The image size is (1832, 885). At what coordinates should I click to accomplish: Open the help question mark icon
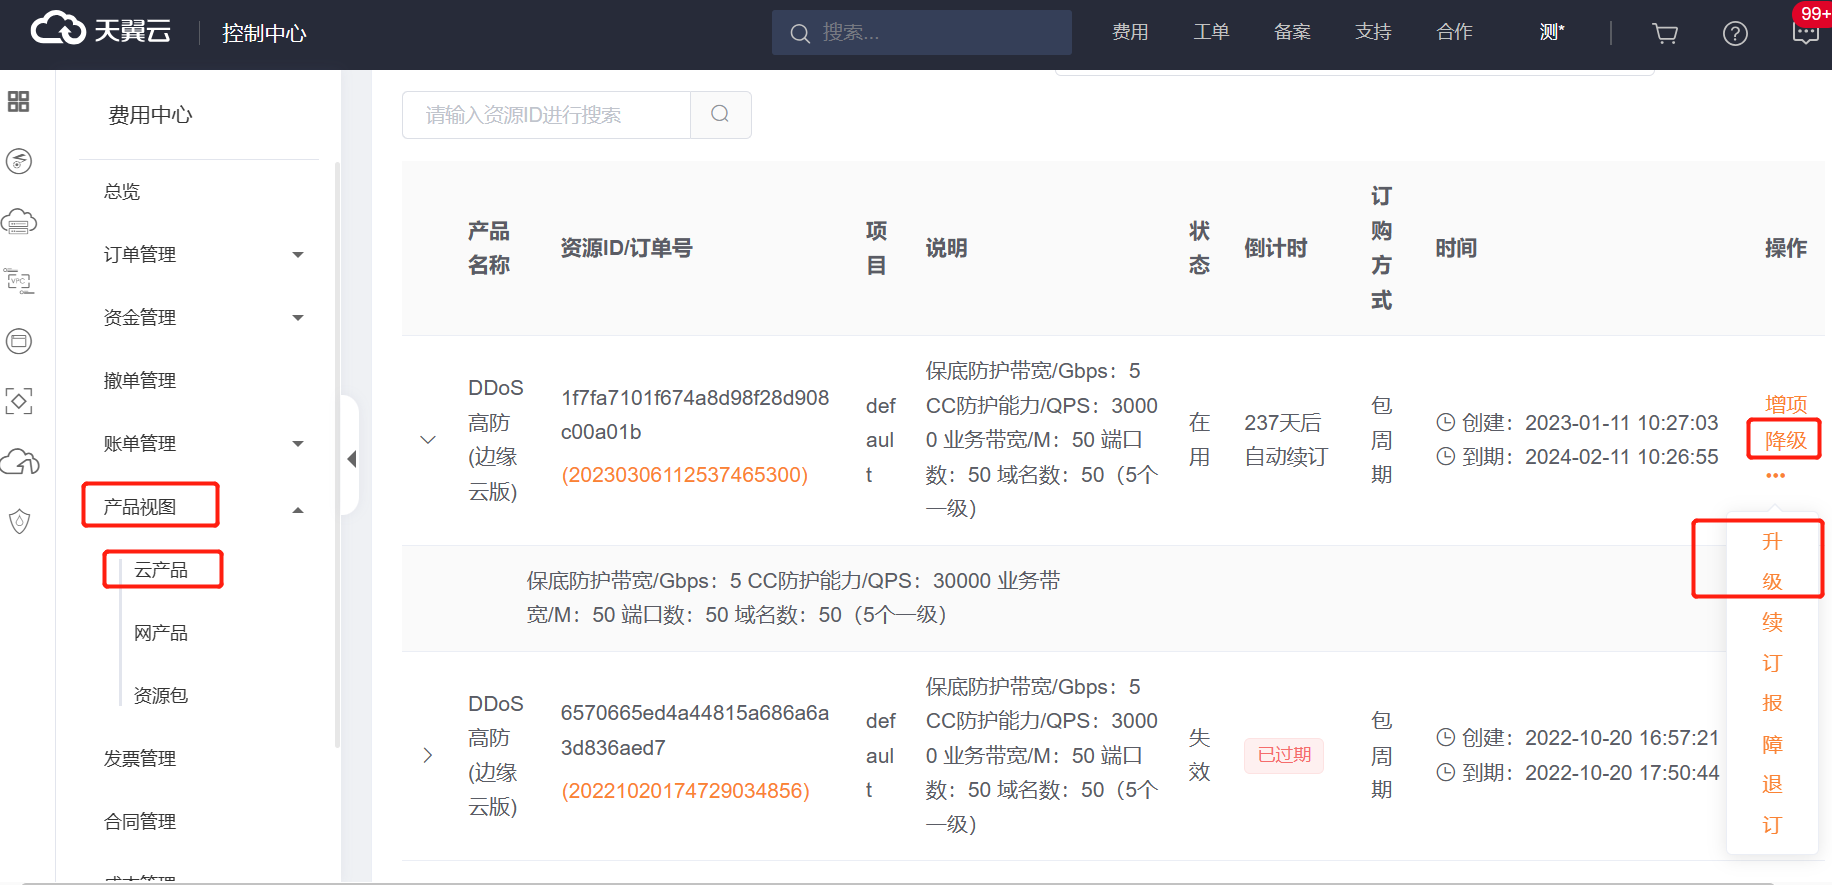[x=1735, y=33]
